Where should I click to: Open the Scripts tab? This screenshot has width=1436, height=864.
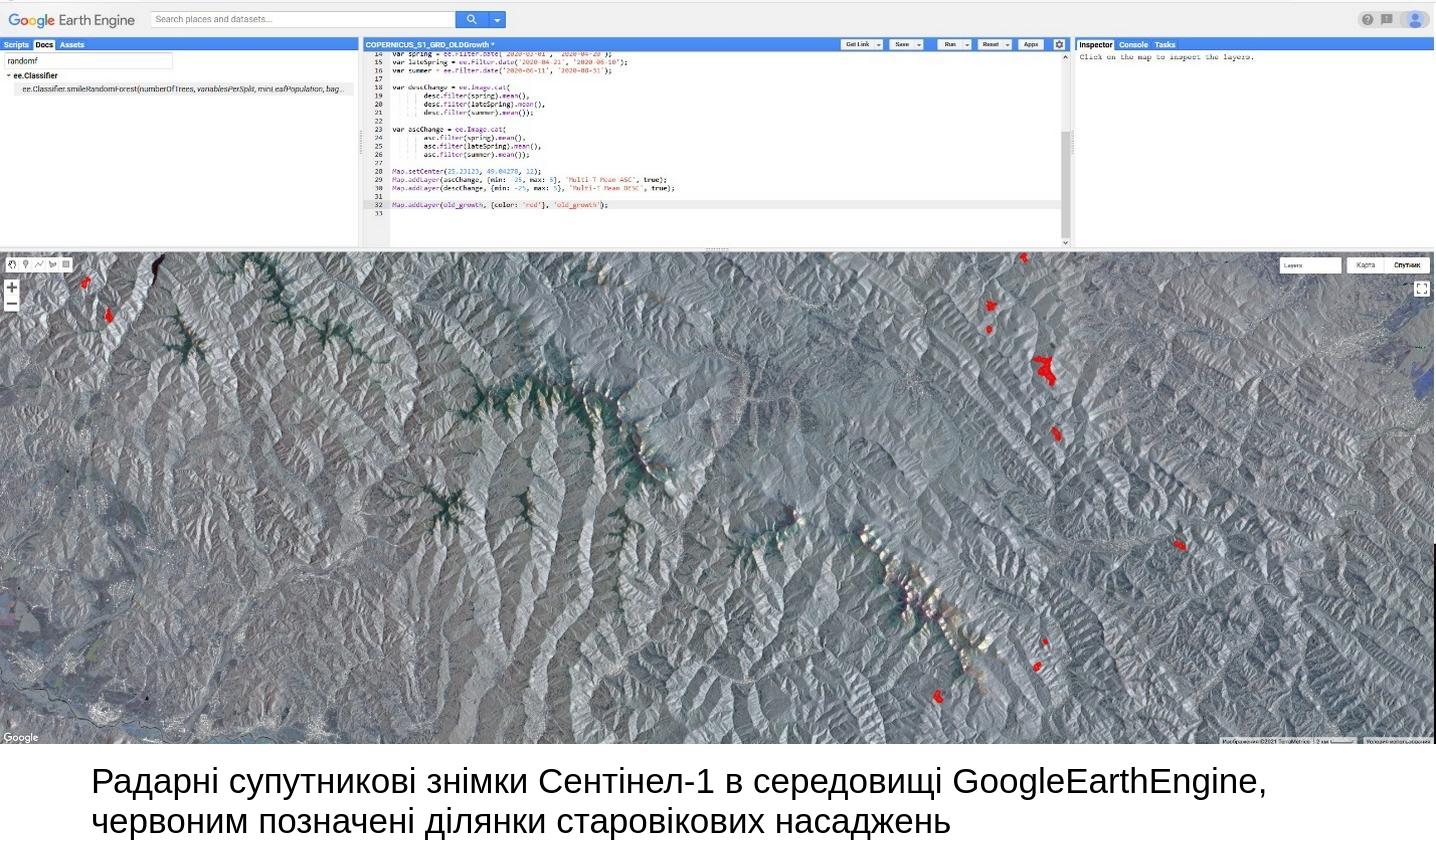point(16,45)
